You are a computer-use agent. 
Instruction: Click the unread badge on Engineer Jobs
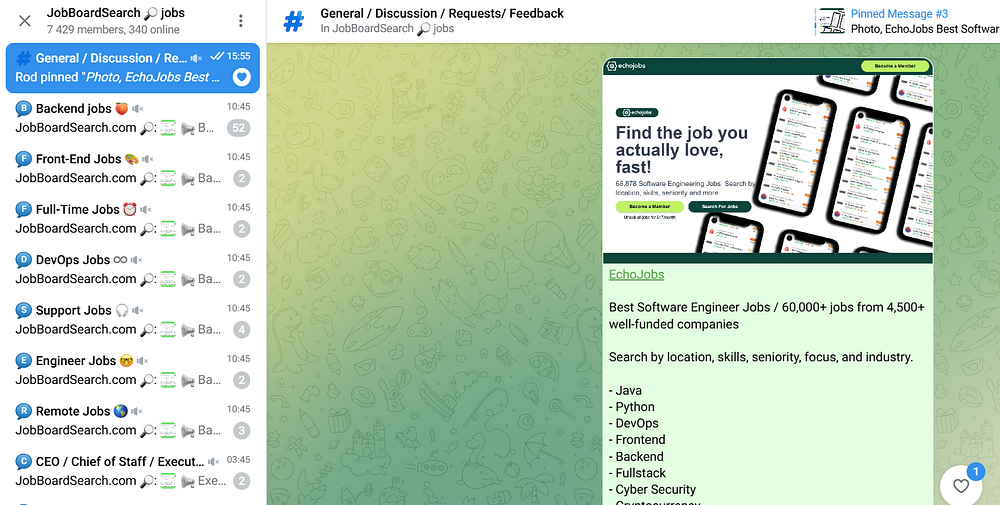(x=241, y=380)
